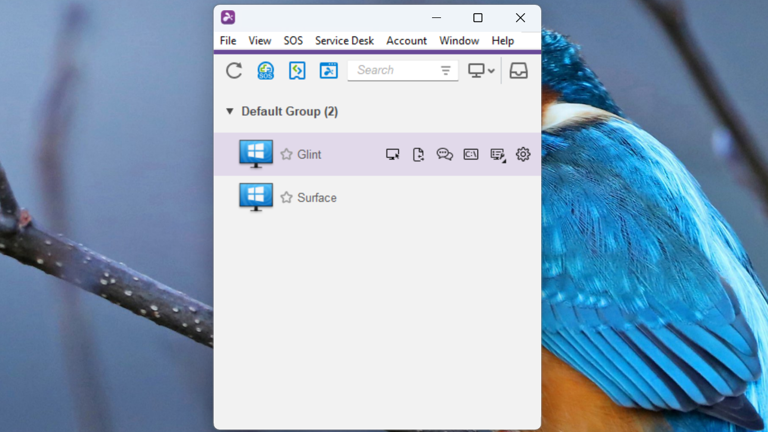Click the refresh computer list icon
This screenshot has height=432, width=768.
234,71
